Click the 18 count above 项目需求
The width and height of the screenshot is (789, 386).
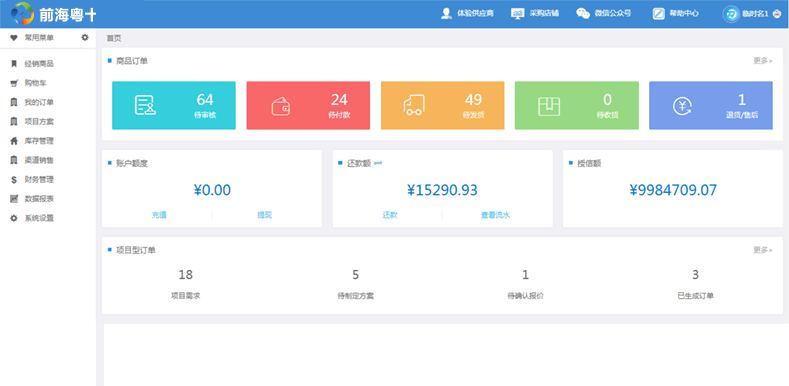[x=186, y=275]
